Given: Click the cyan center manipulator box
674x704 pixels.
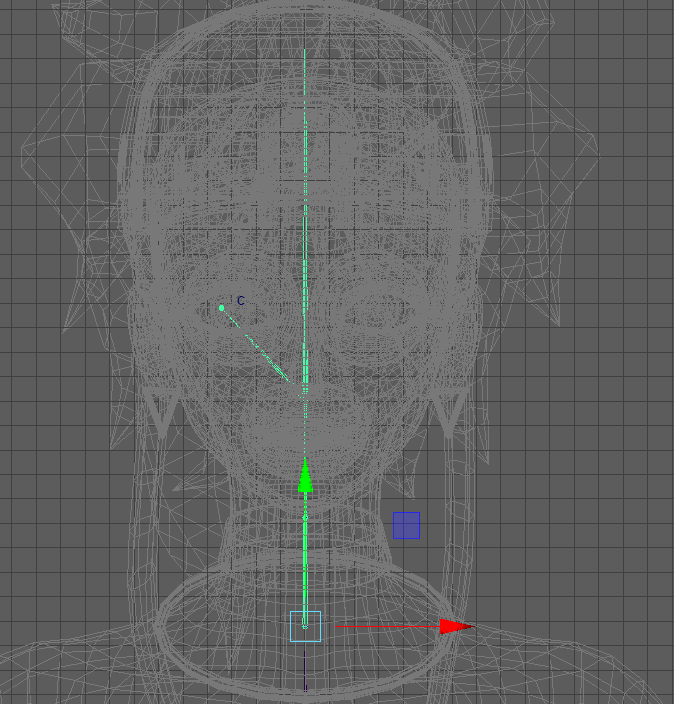Looking at the screenshot, I should [x=305, y=626].
